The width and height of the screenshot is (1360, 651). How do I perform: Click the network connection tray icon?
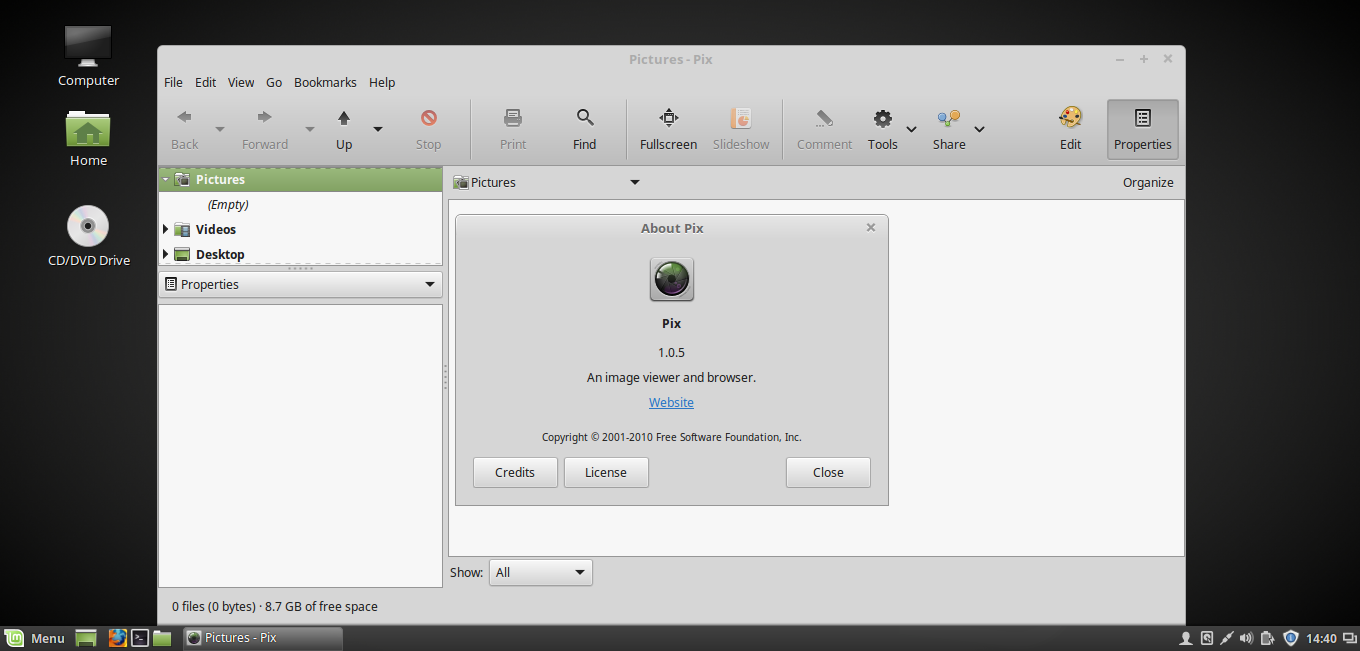(x=1226, y=638)
